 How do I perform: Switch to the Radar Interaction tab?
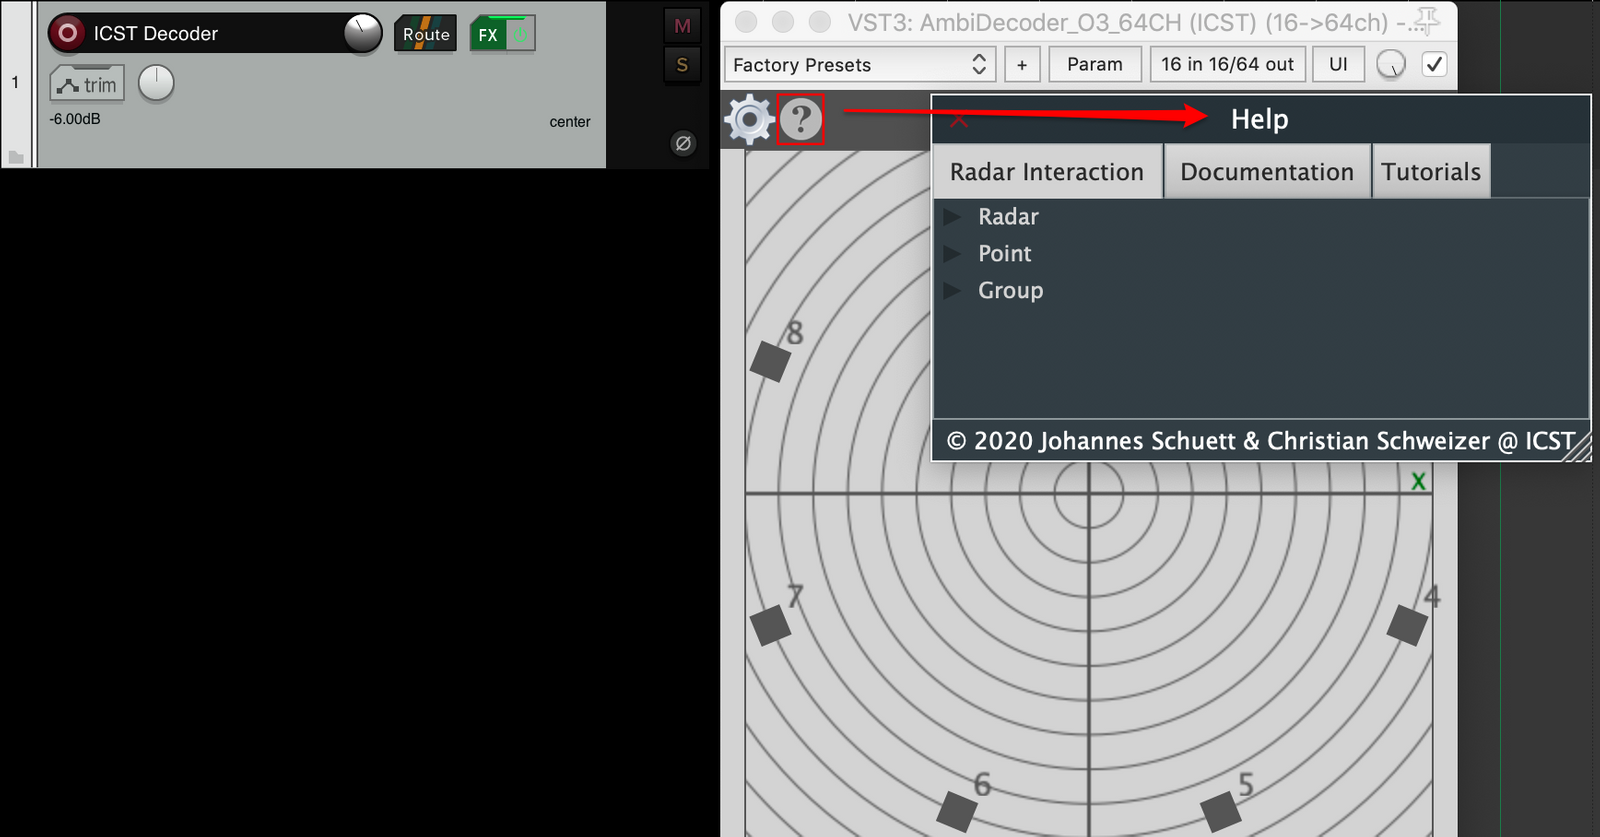(x=1047, y=171)
